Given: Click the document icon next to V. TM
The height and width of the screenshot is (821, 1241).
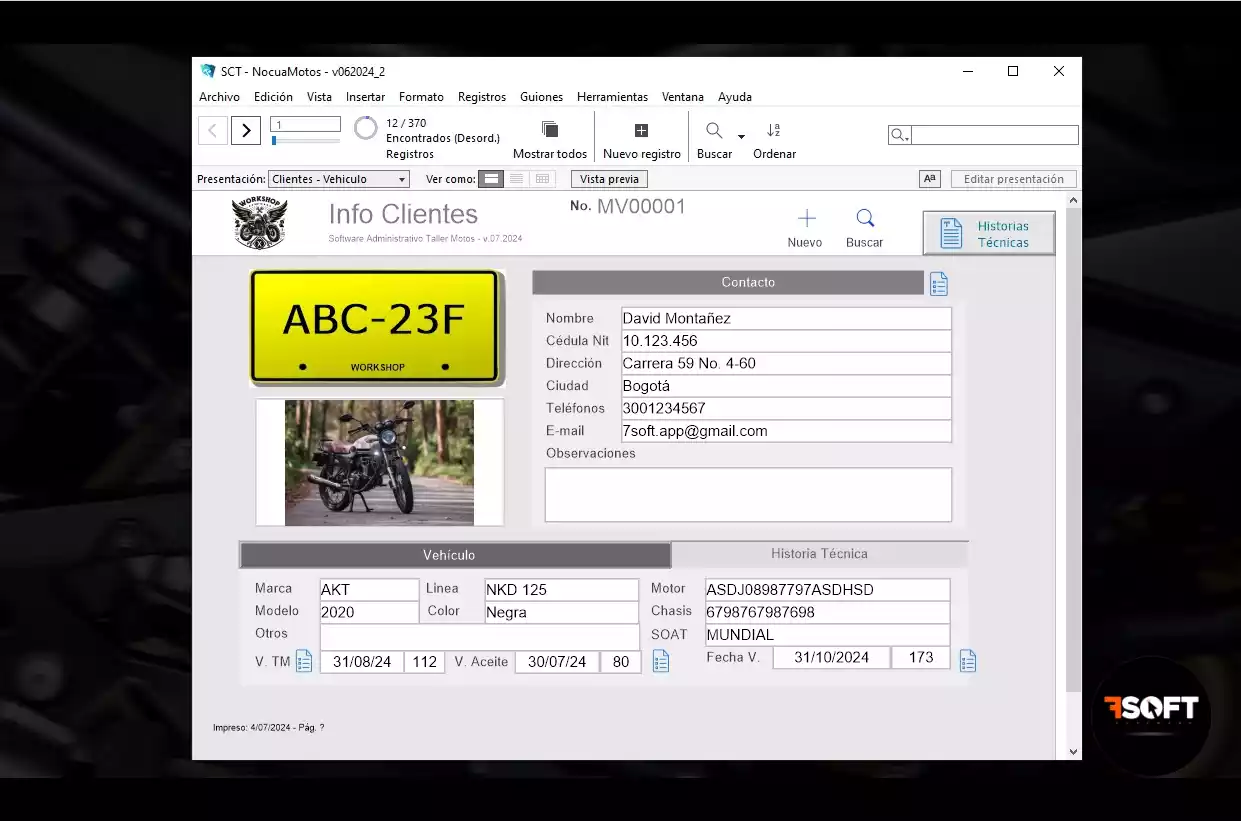Looking at the screenshot, I should (304, 661).
